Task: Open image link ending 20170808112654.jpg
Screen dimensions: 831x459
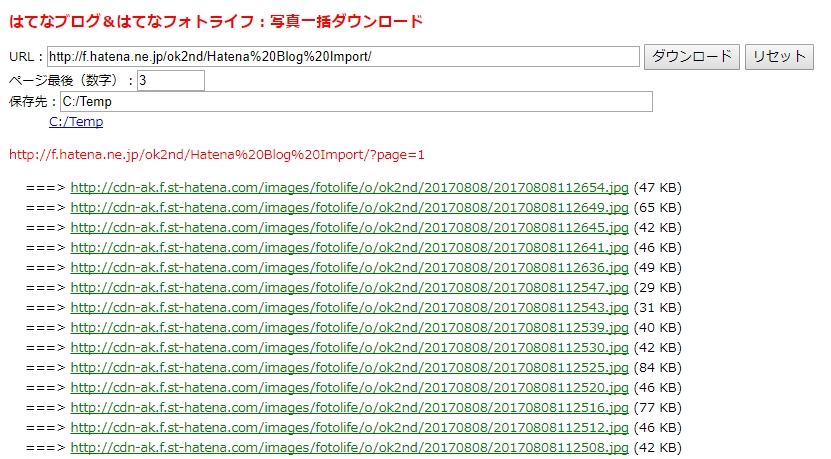Action: tap(349, 188)
